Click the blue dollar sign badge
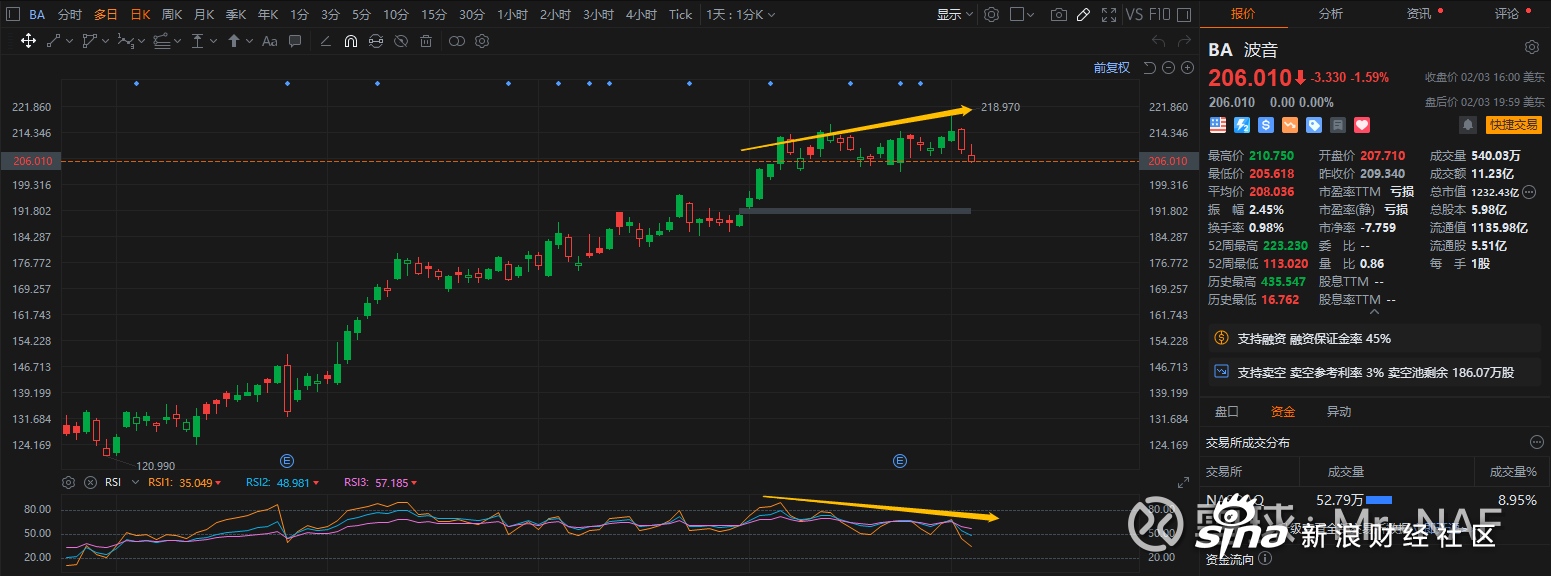The image size is (1551, 576). click(x=1266, y=125)
